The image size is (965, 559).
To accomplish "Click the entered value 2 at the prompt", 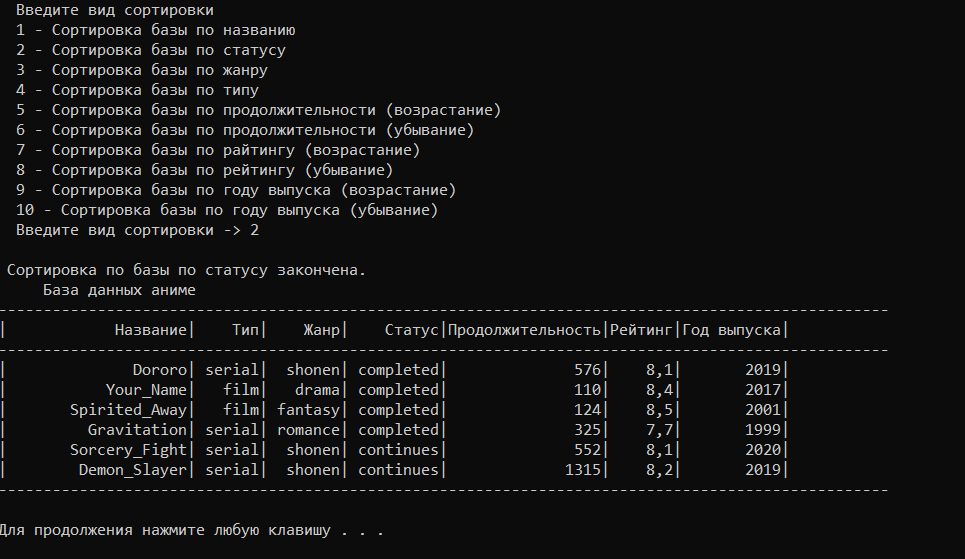I will pyautogui.click(x=254, y=230).
